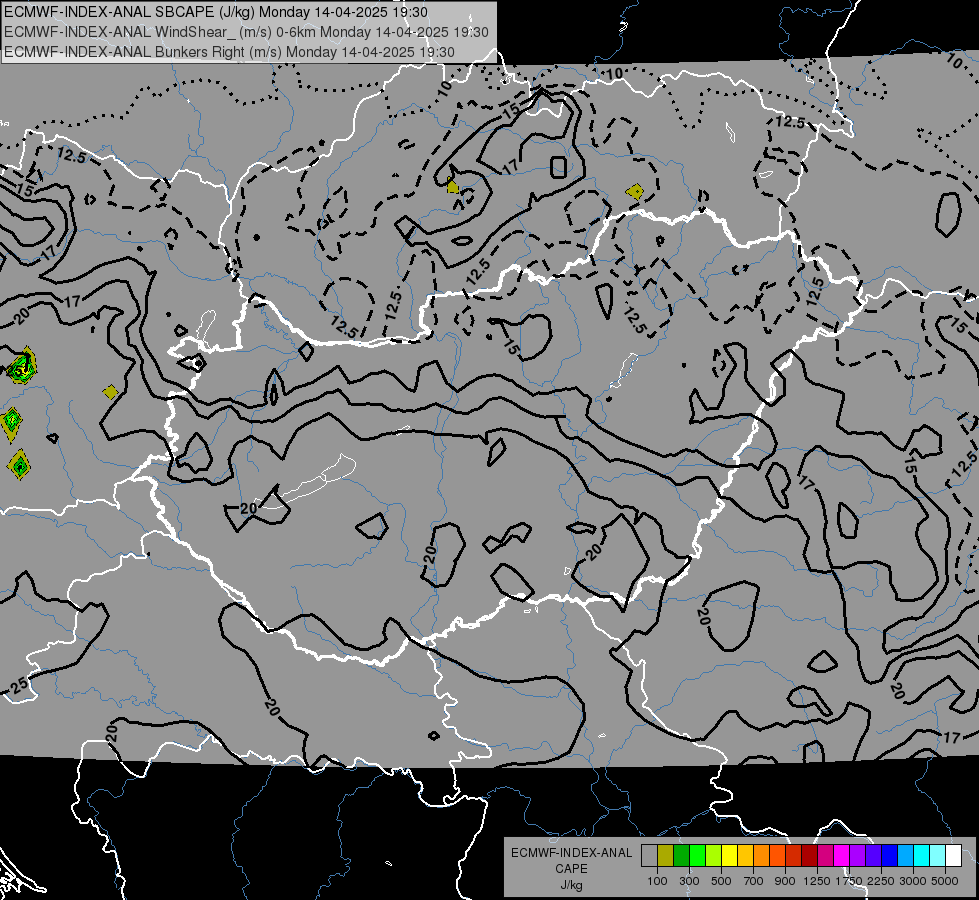Screen dimensions: 979x900
Task: Click the 3000 legend tick value
Action: tap(913, 881)
